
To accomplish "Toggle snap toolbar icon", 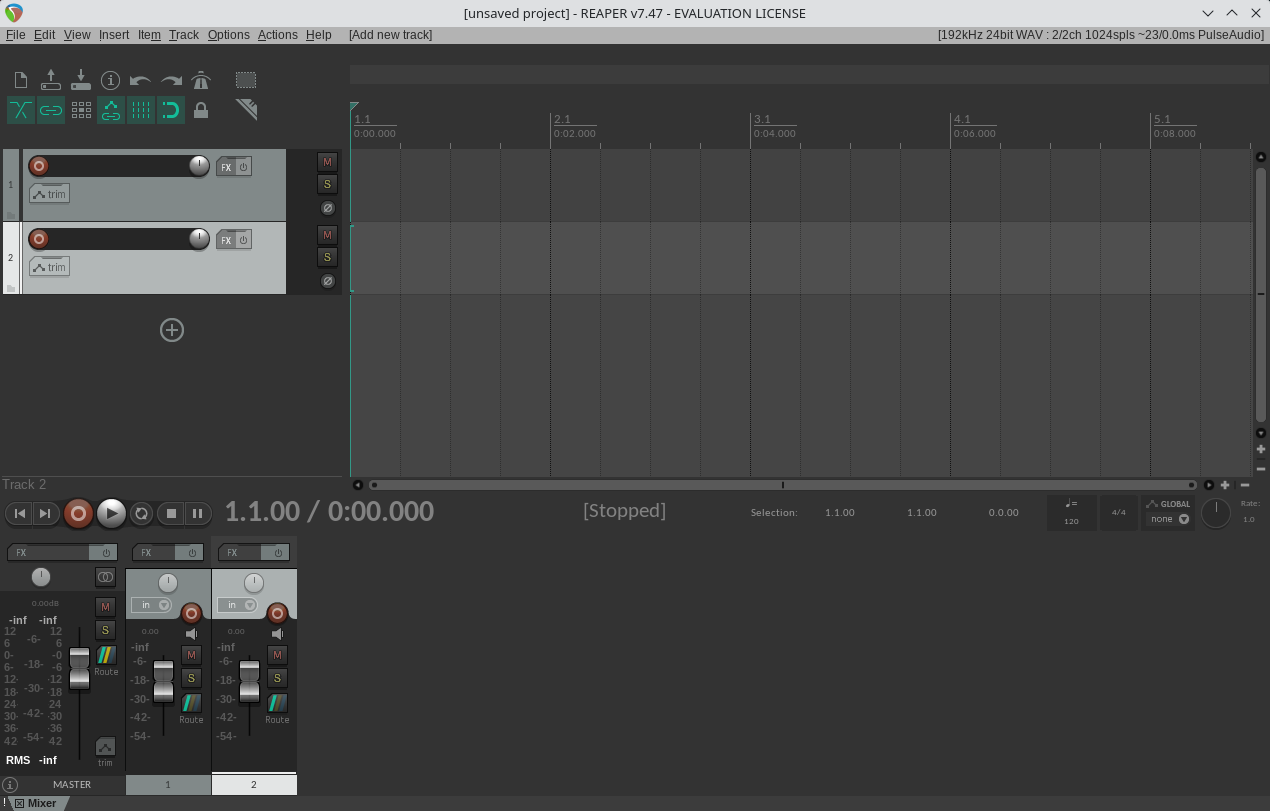I will (x=171, y=110).
